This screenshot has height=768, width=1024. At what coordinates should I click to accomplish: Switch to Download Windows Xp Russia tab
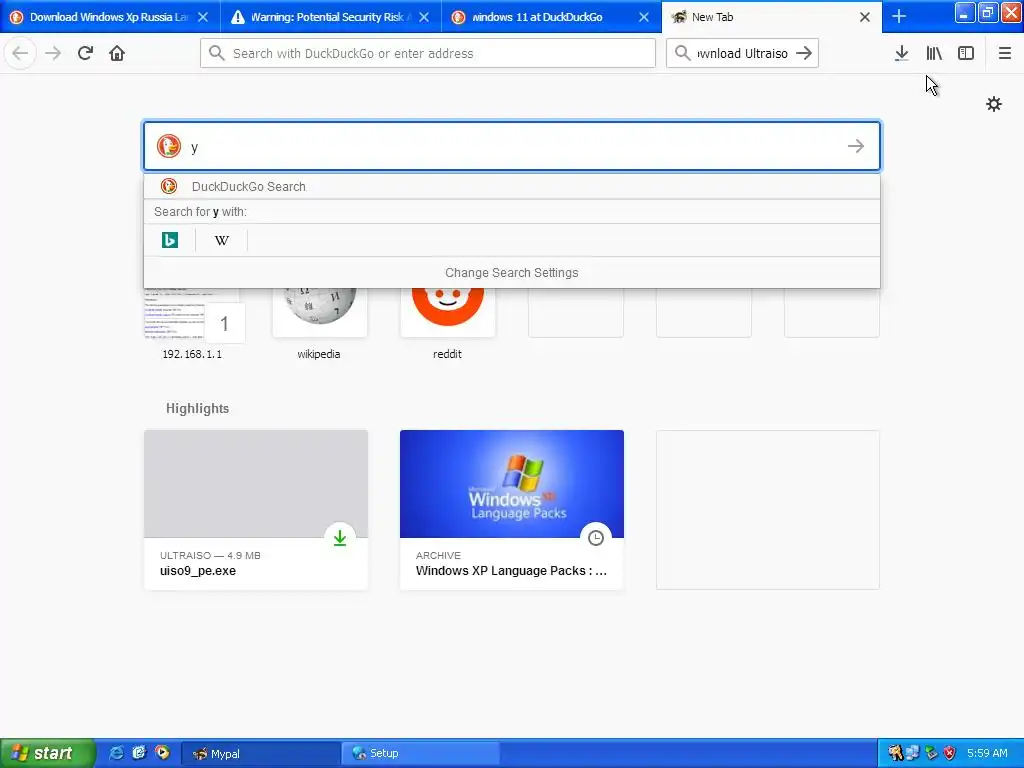[x=110, y=17]
